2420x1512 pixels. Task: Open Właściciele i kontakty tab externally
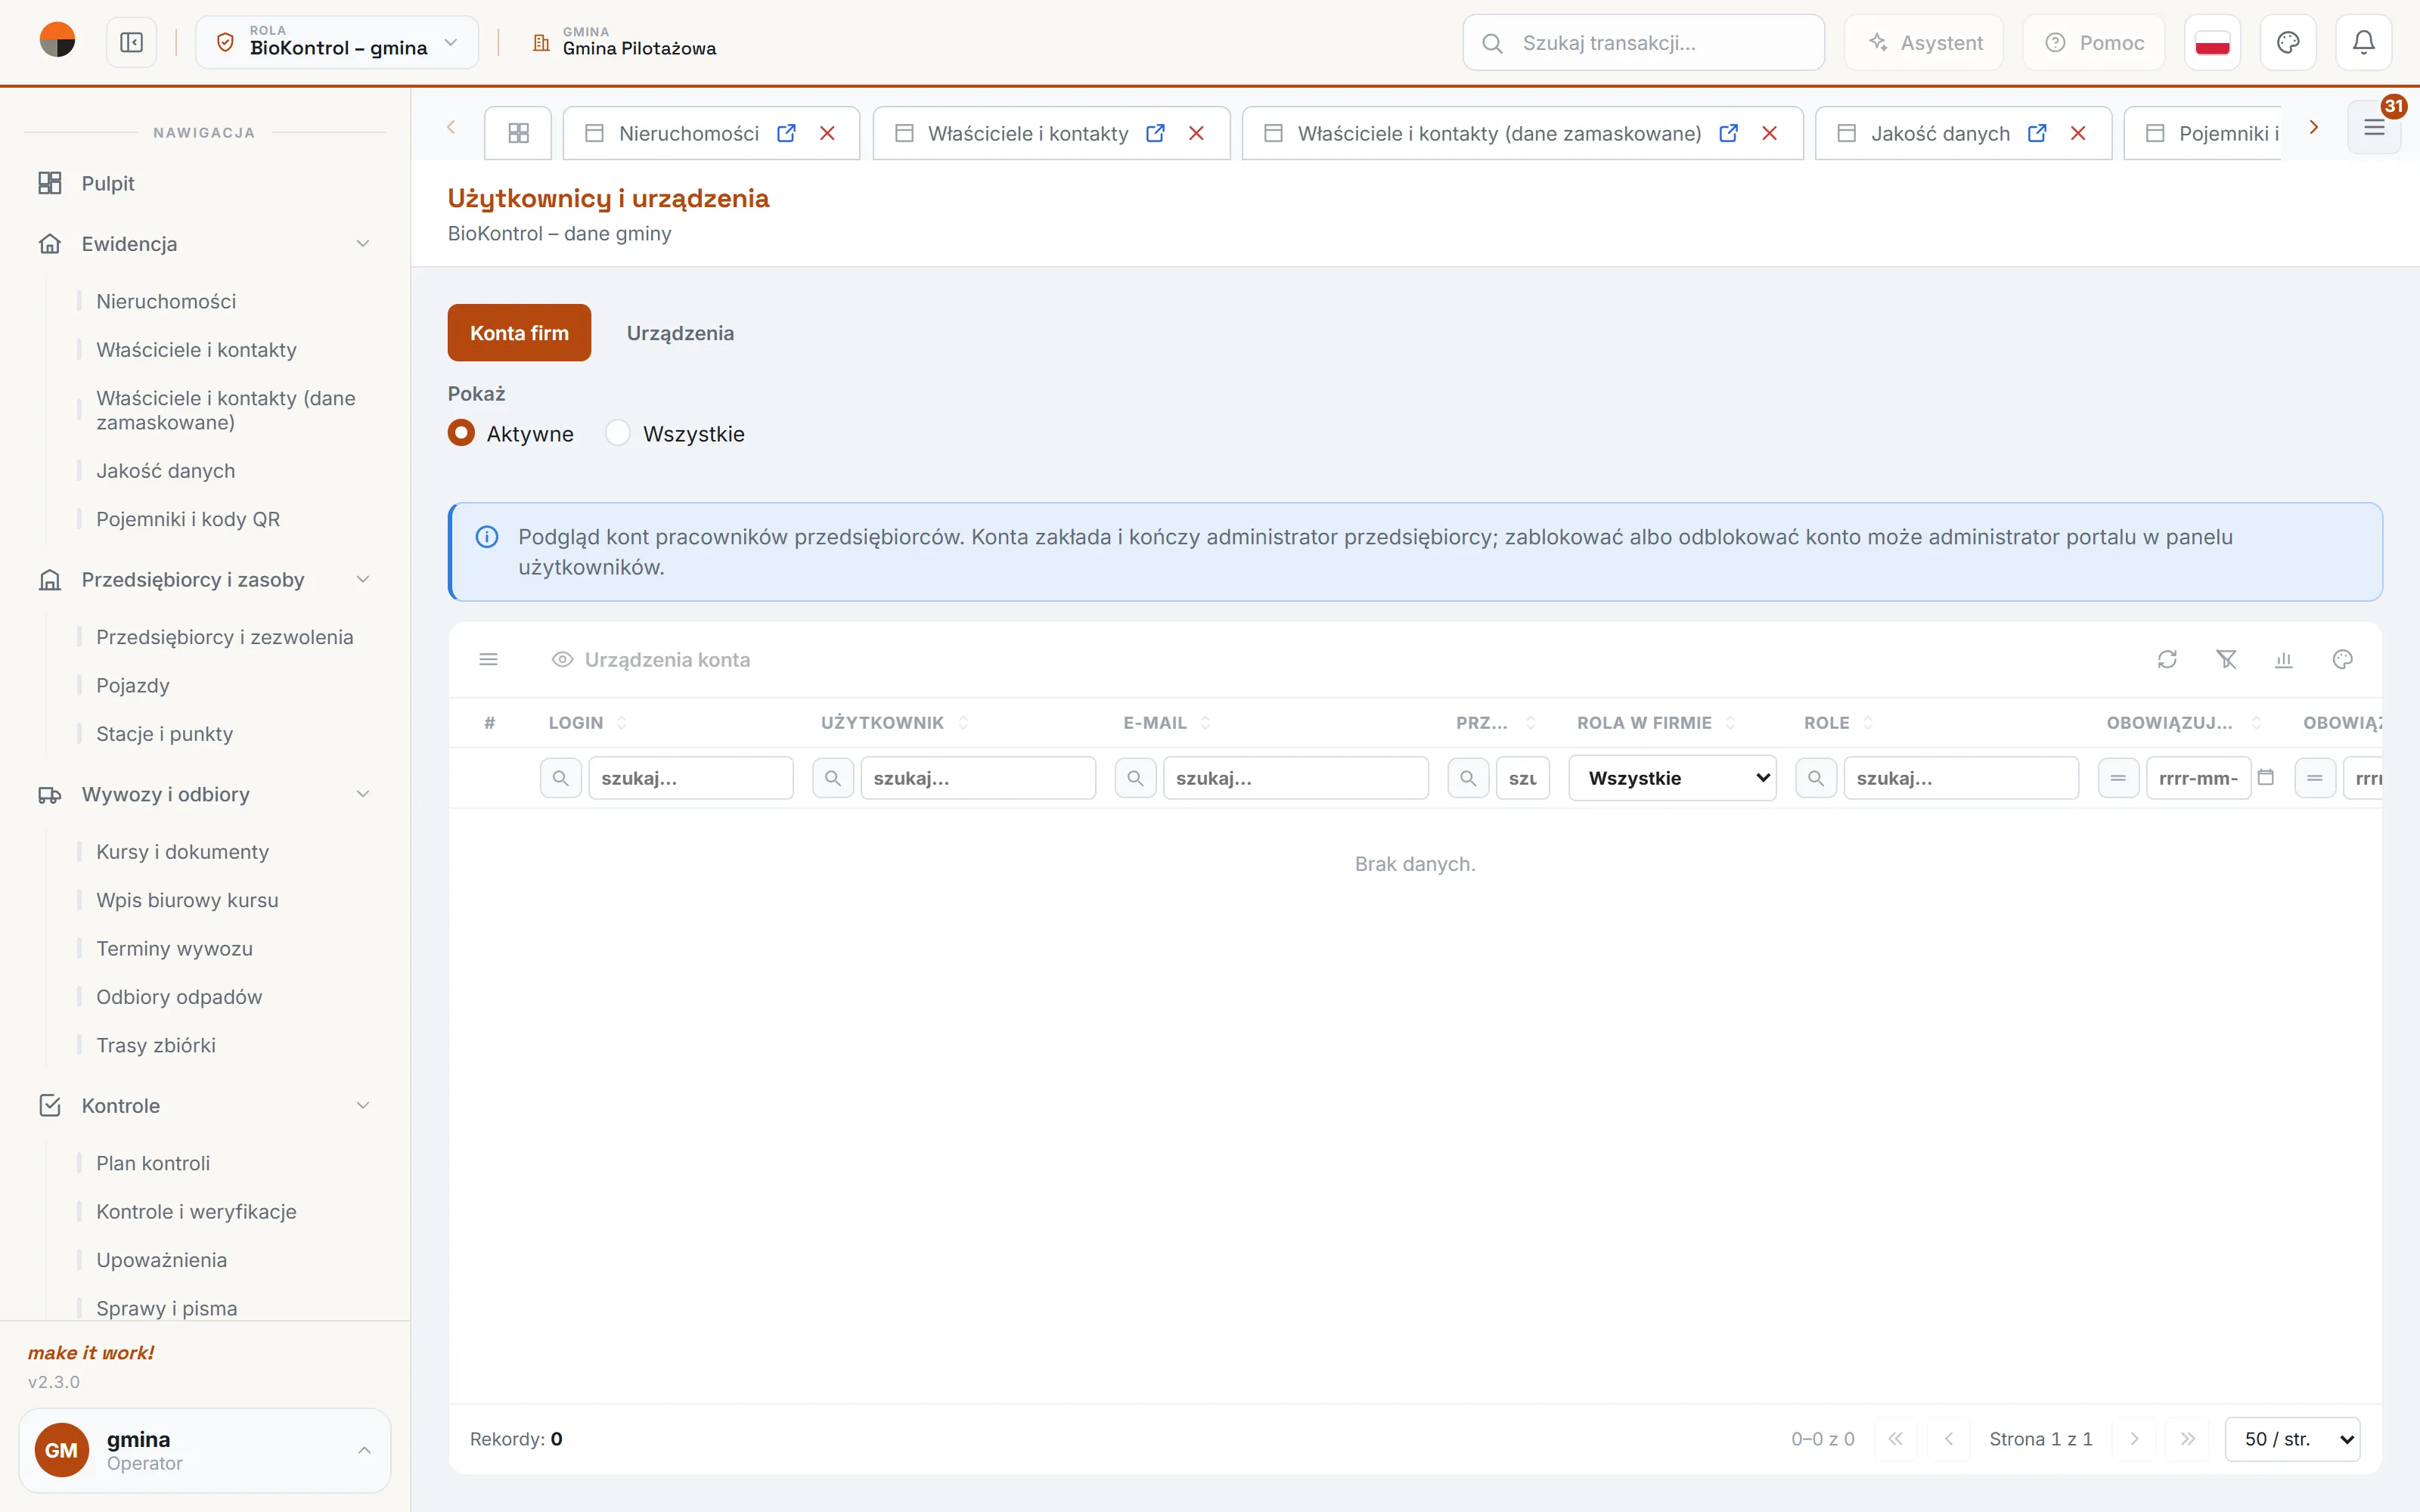click(x=1155, y=133)
